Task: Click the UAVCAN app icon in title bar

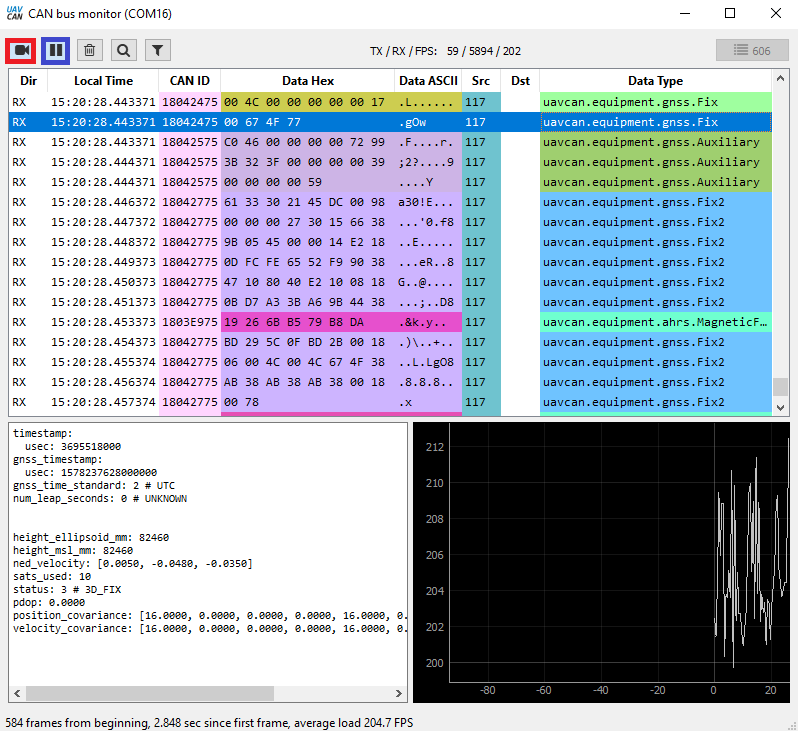Action: (x=14, y=13)
